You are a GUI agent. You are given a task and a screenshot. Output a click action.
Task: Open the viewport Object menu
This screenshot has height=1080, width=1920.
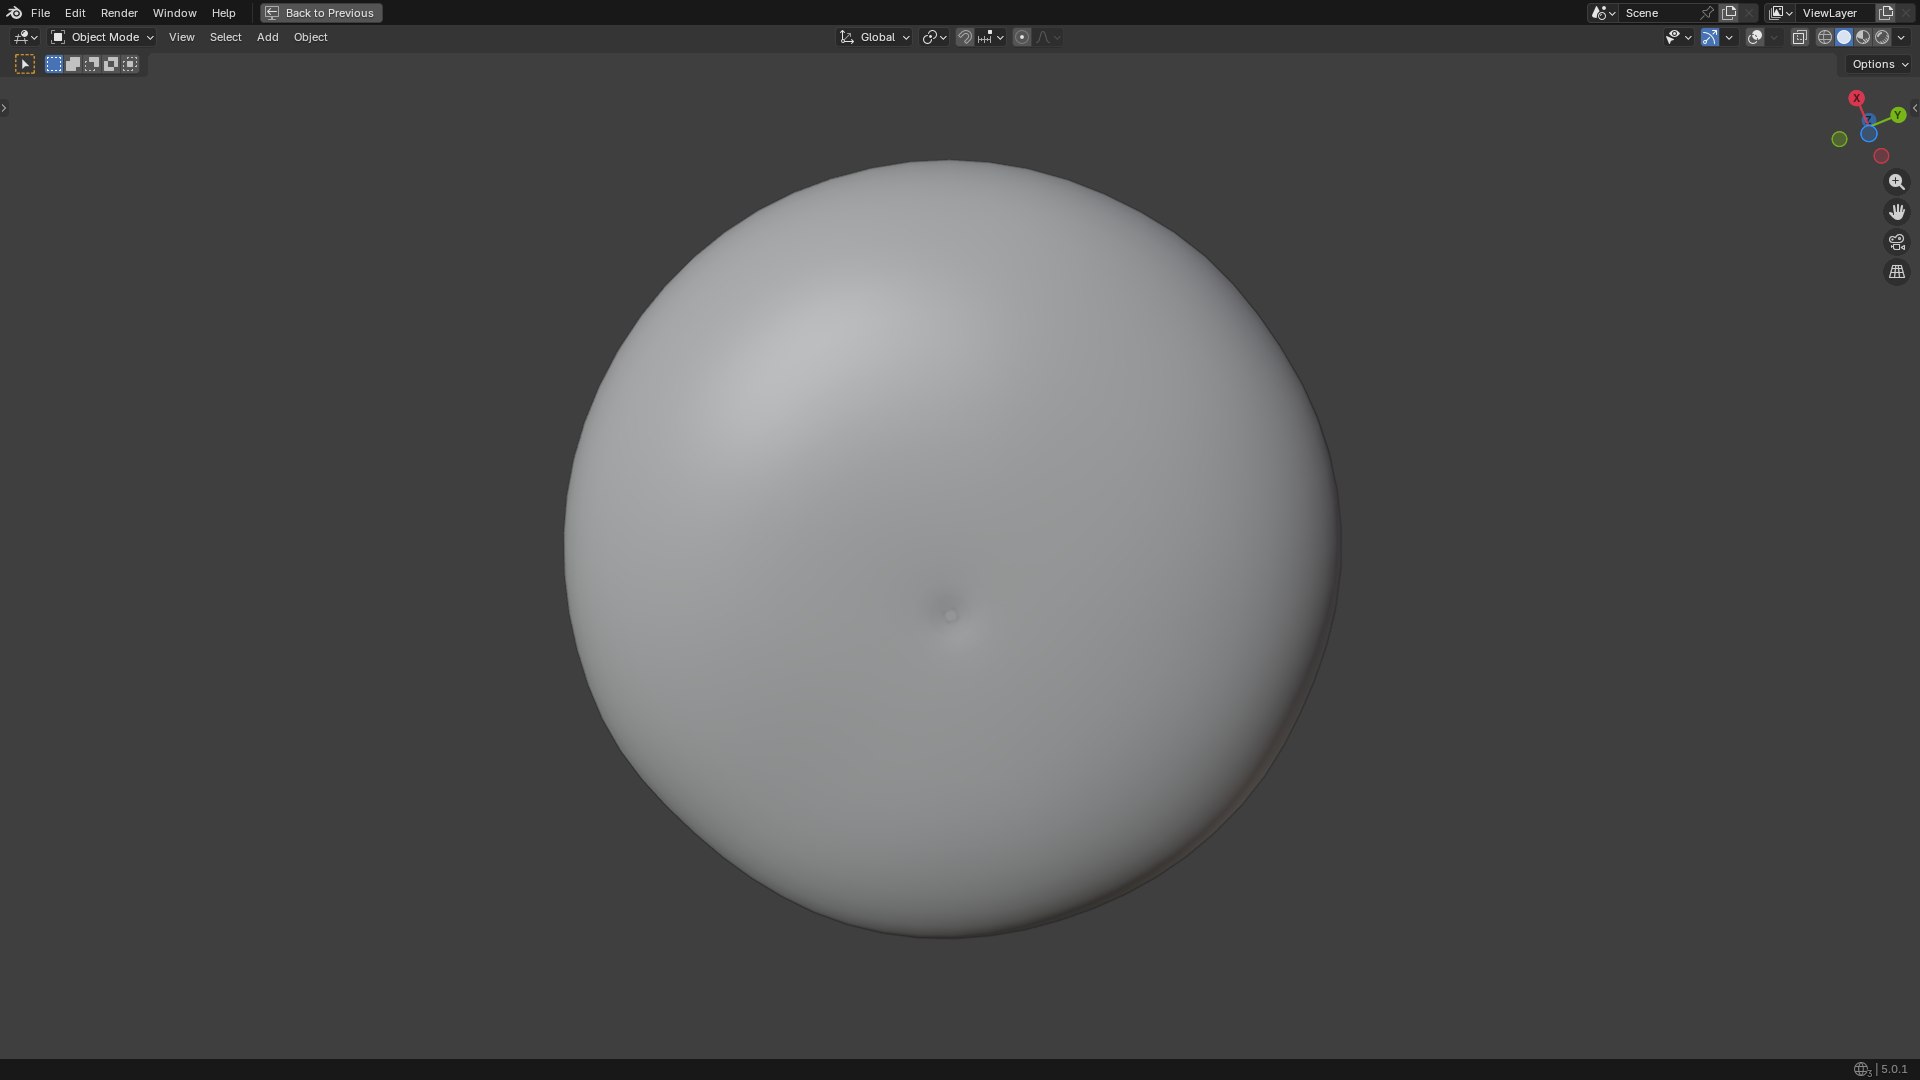coord(310,37)
